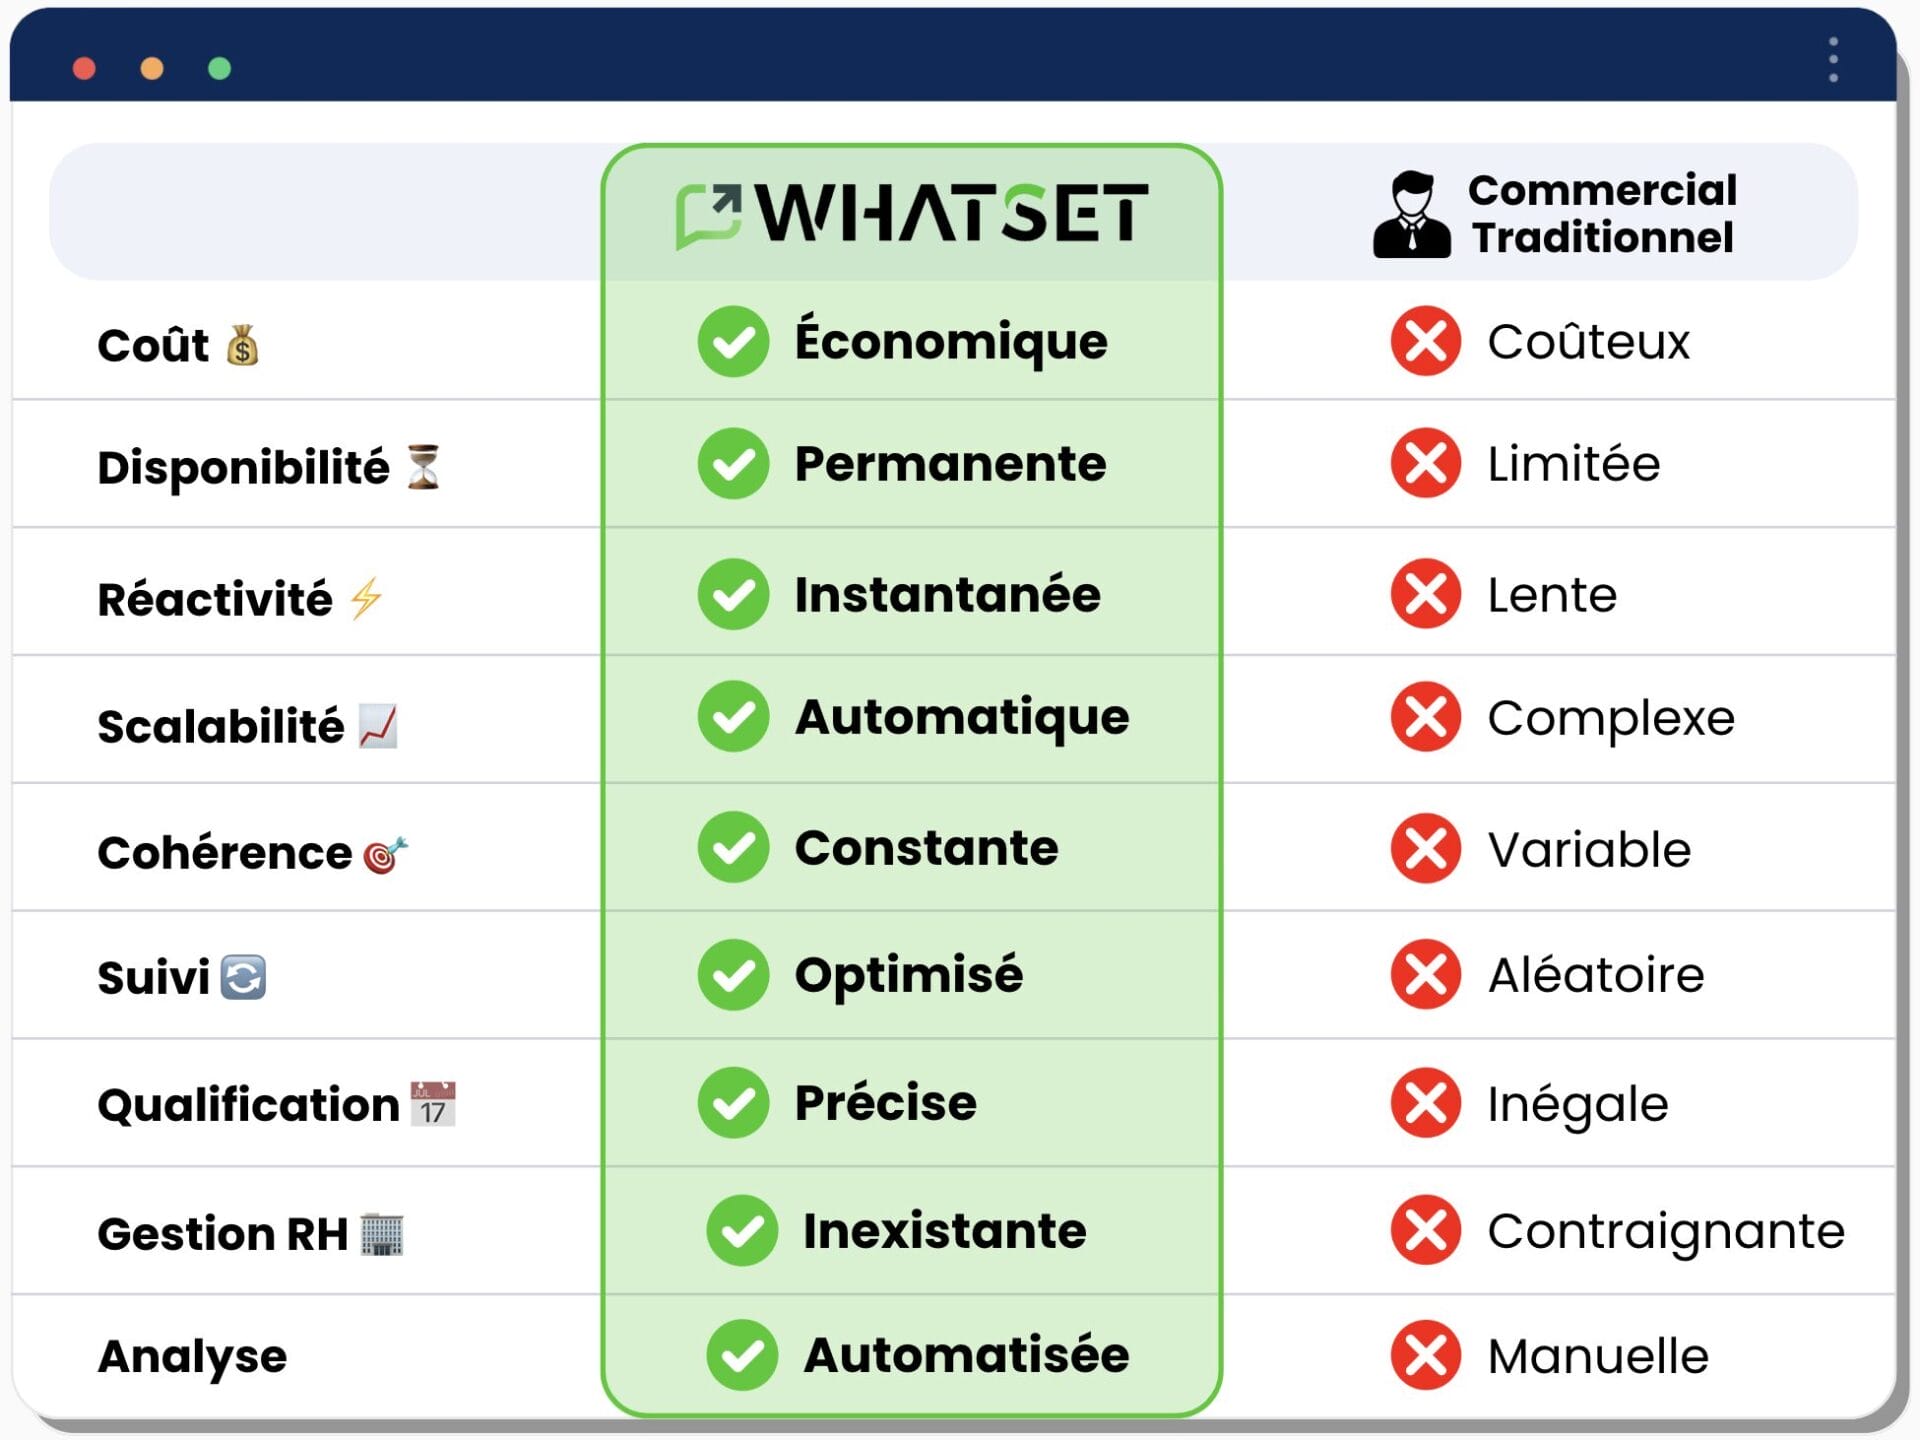Image resolution: width=1920 pixels, height=1440 pixels.
Task: Click the Analyse row label
Action: [192, 1357]
